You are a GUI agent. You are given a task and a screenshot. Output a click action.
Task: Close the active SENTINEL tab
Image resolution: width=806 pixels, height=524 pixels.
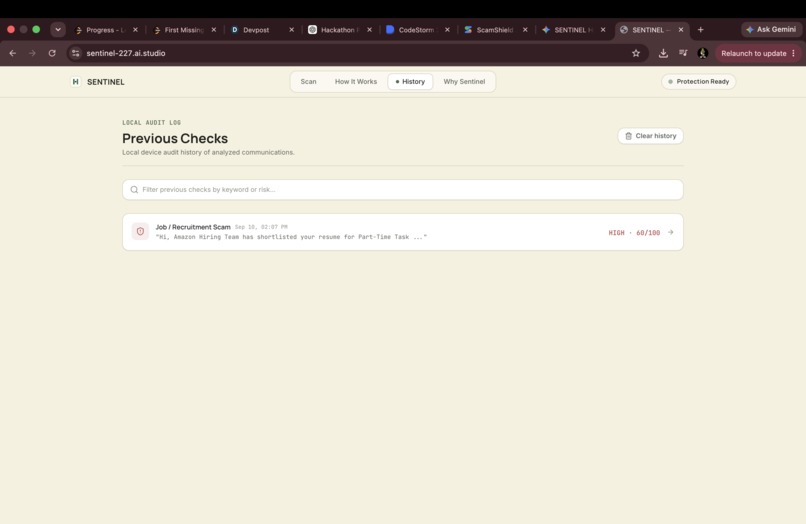(x=681, y=30)
